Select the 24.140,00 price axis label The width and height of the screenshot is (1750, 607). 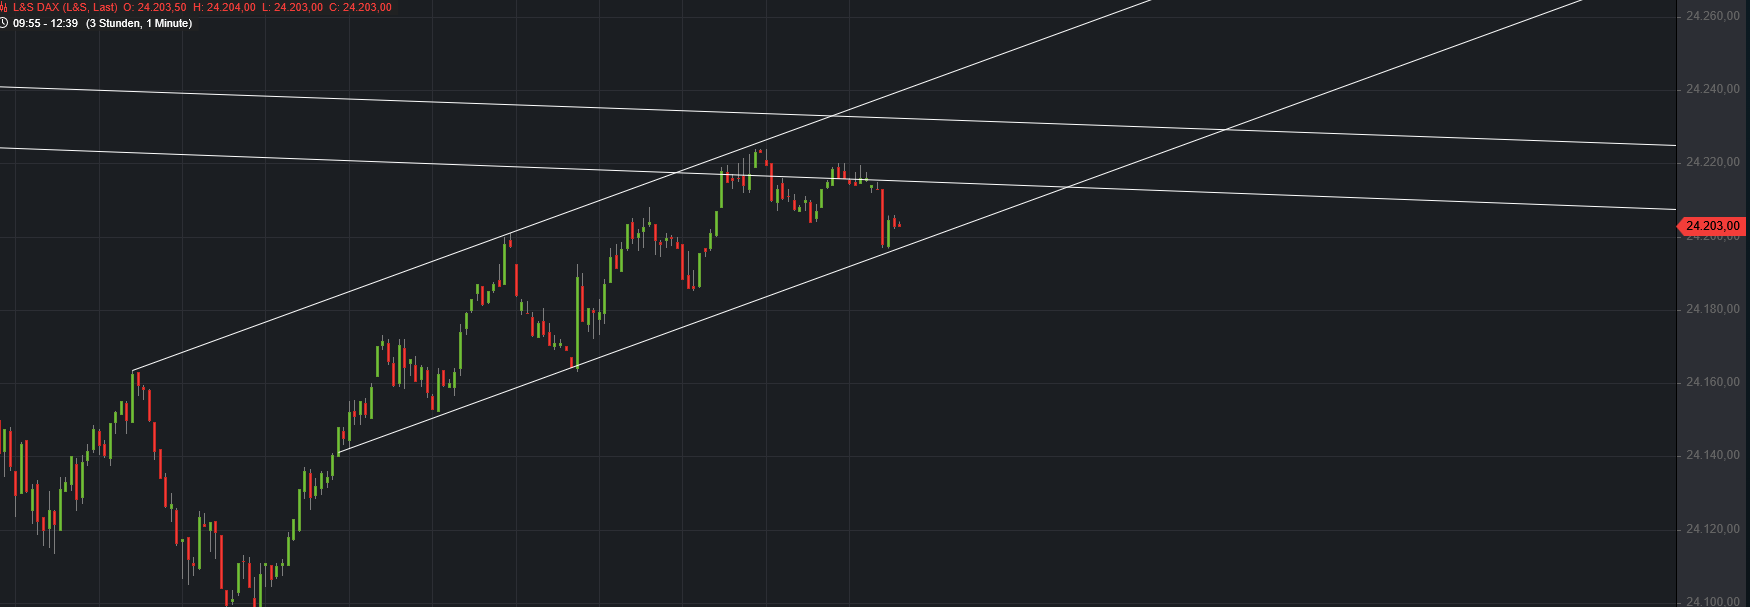(1712, 455)
